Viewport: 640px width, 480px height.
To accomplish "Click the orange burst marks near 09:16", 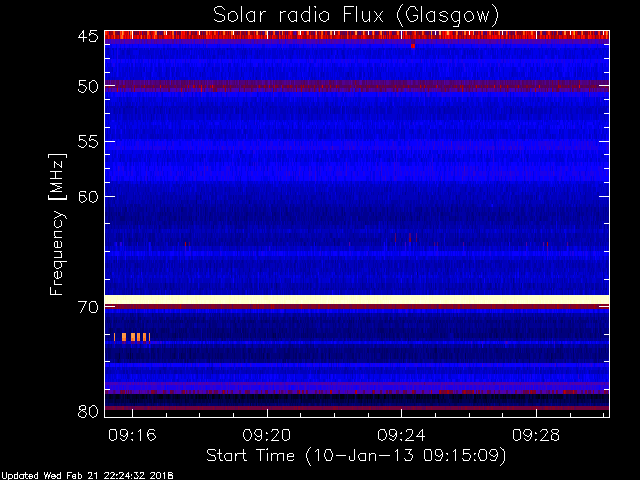I will [132, 337].
